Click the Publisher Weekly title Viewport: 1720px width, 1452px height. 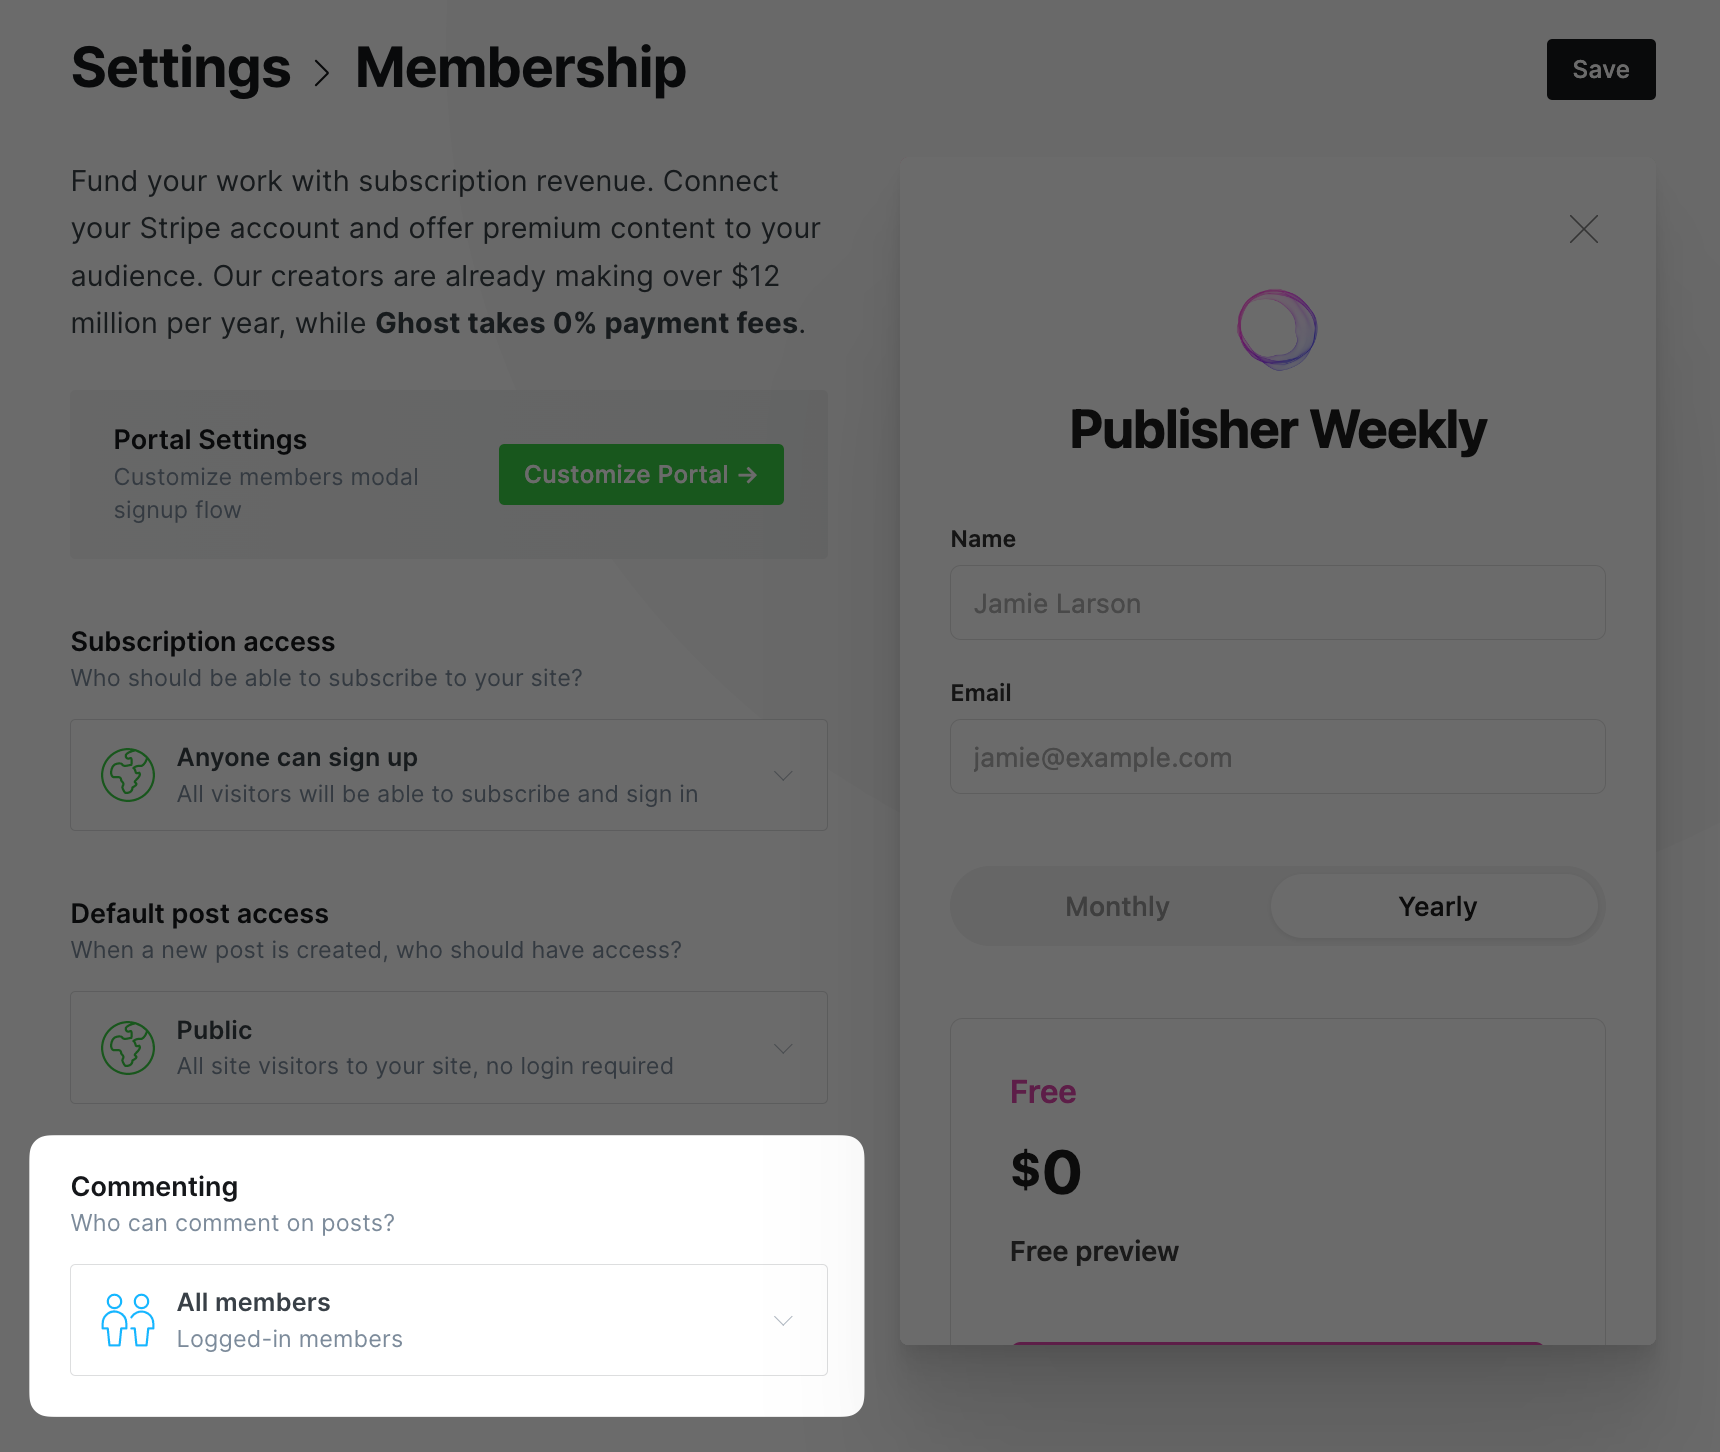click(1277, 430)
